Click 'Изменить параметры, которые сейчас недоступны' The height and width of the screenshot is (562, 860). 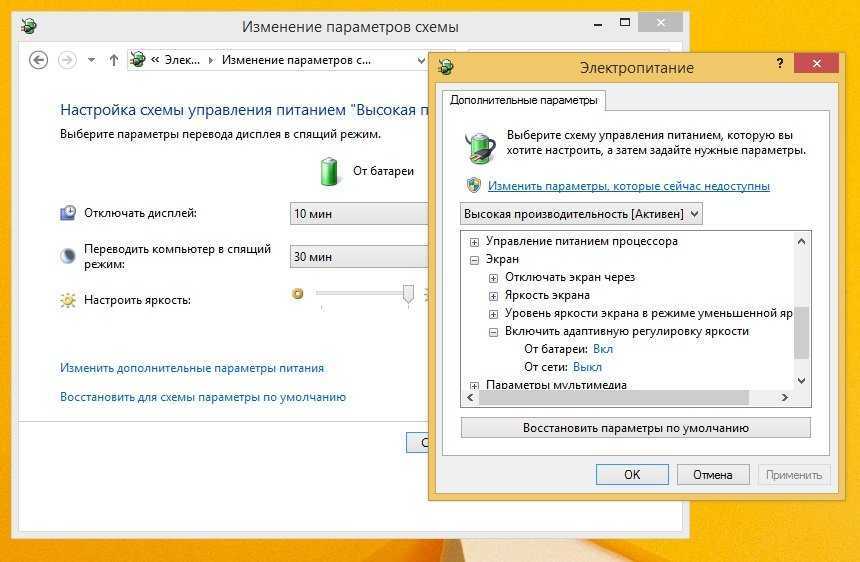pos(629,186)
